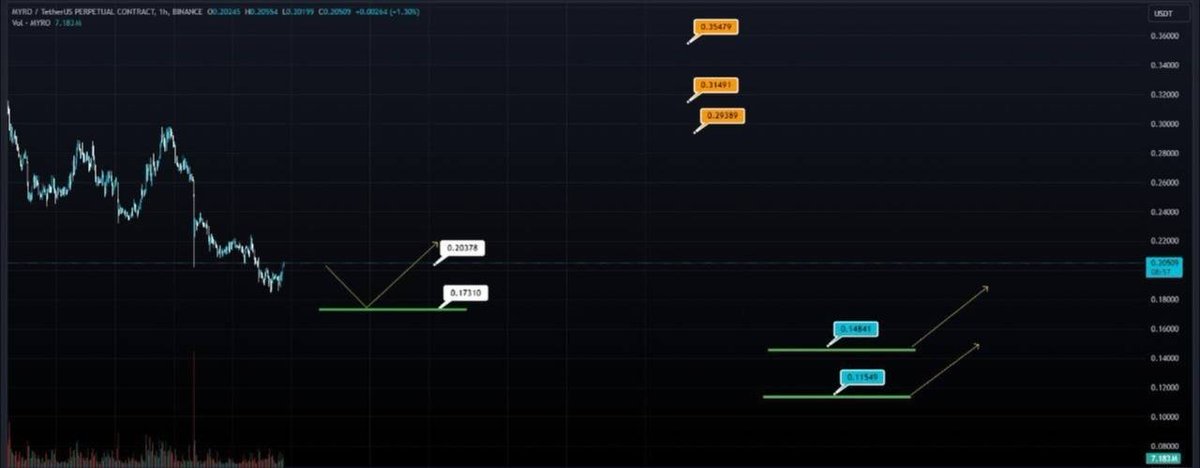1200x468 pixels.
Task: Click 0.30000 on the price axis
Action: tap(1166, 124)
